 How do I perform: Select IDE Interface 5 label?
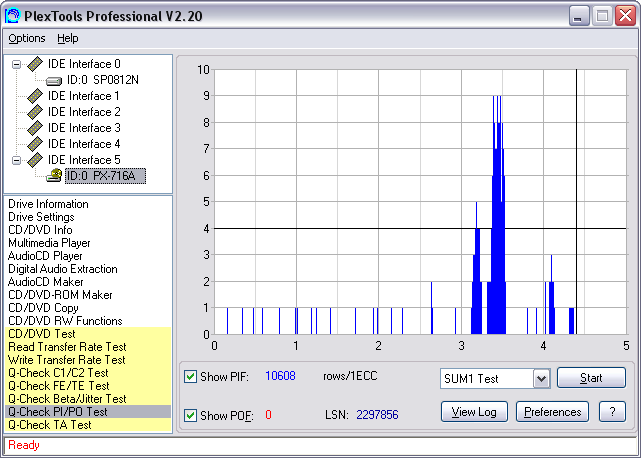(x=84, y=159)
